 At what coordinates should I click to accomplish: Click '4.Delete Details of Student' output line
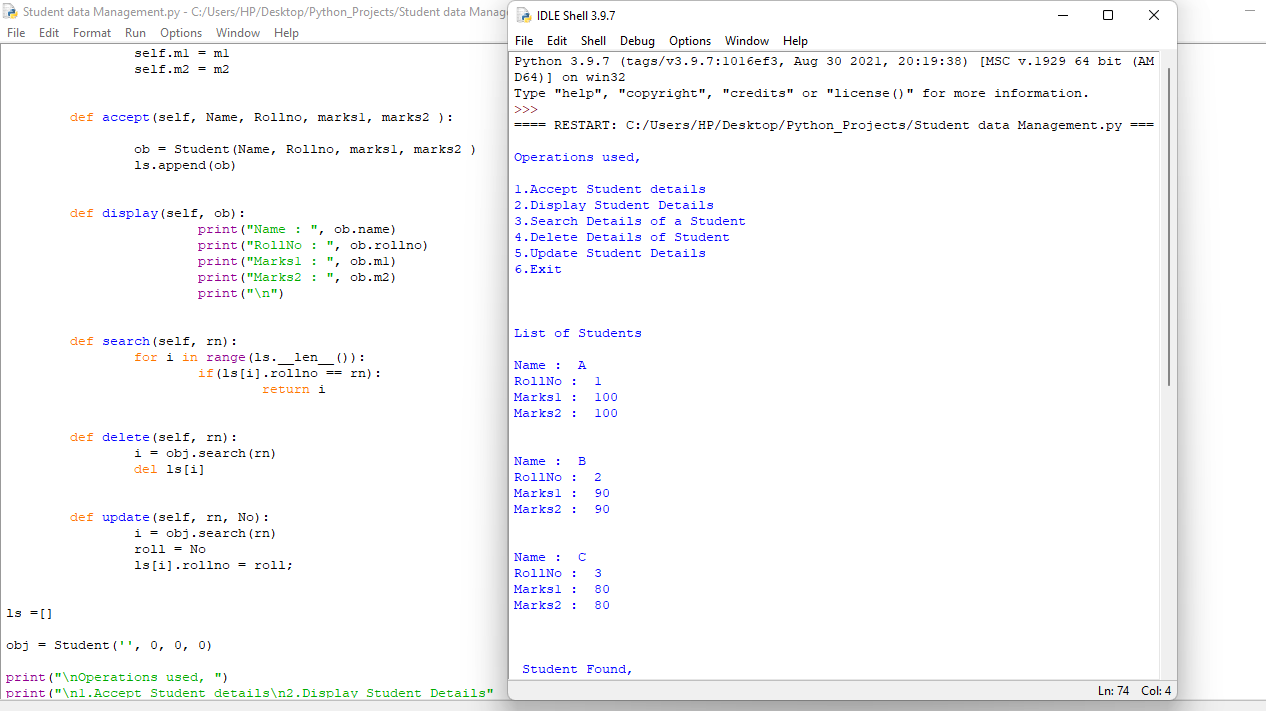click(x=622, y=237)
